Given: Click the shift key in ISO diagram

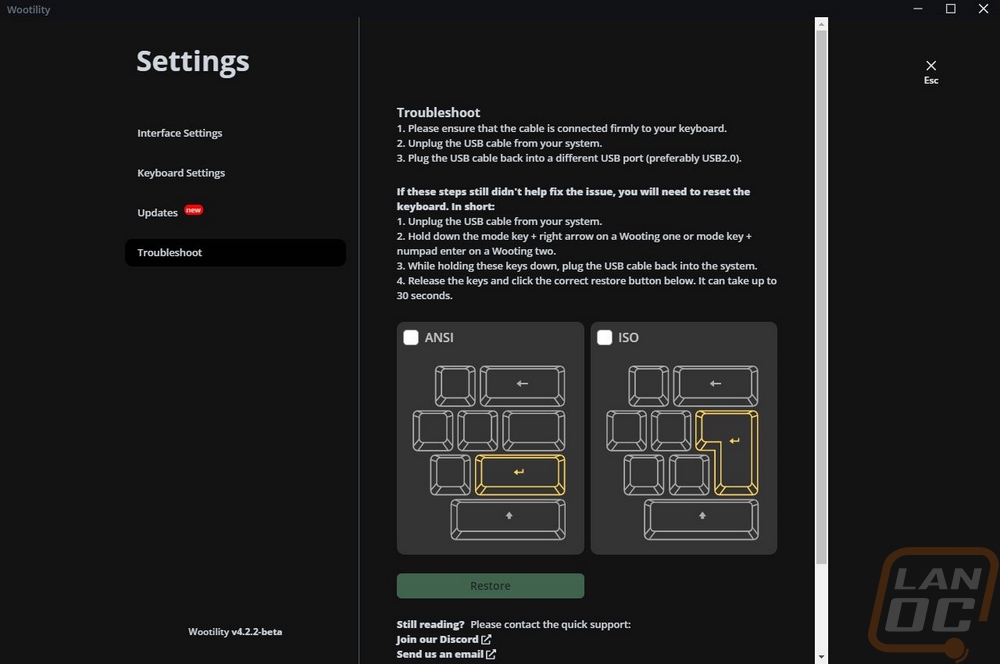Looking at the screenshot, I should tap(702, 519).
